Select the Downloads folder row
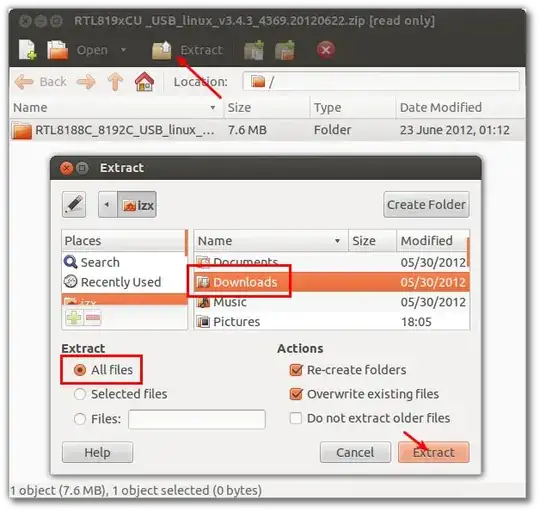 [332, 282]
